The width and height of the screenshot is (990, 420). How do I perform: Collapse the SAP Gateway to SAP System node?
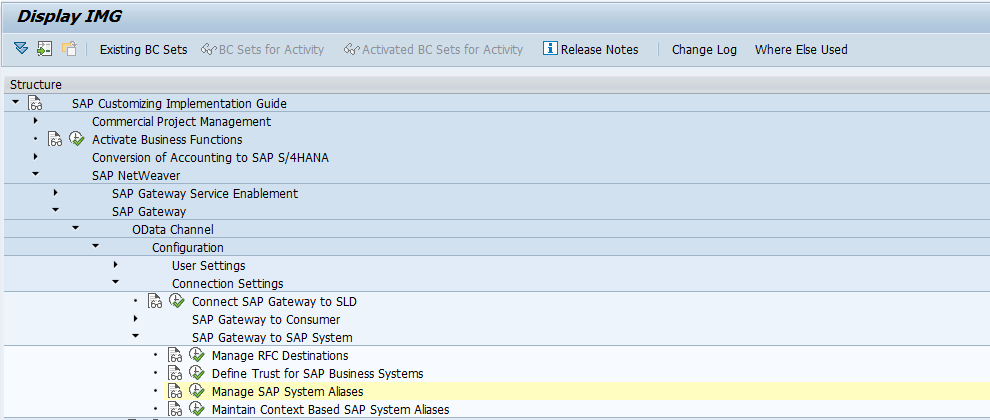click(x=135, y=337)
